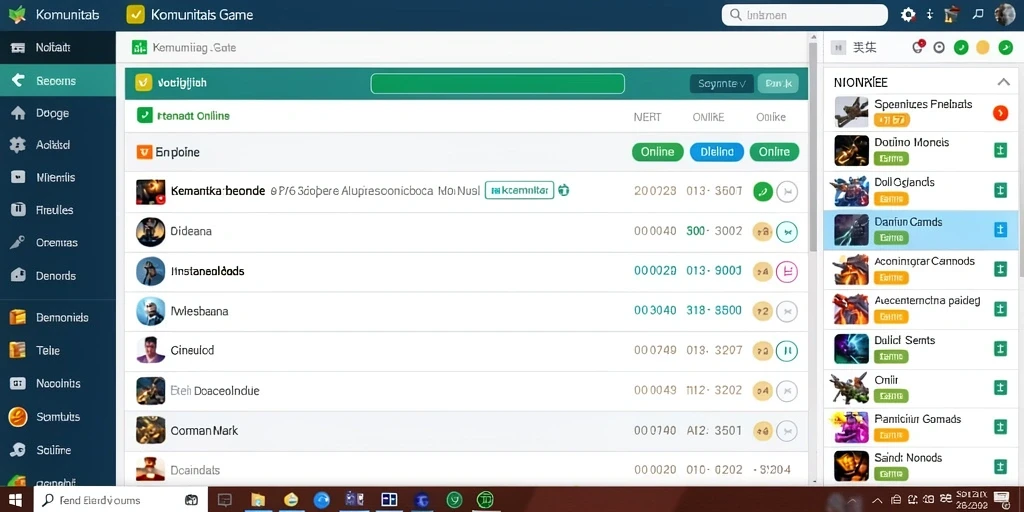Open the search field in the top bar
The height and width of the screenshot is (512, 1024).
click(x=804, y=15)
